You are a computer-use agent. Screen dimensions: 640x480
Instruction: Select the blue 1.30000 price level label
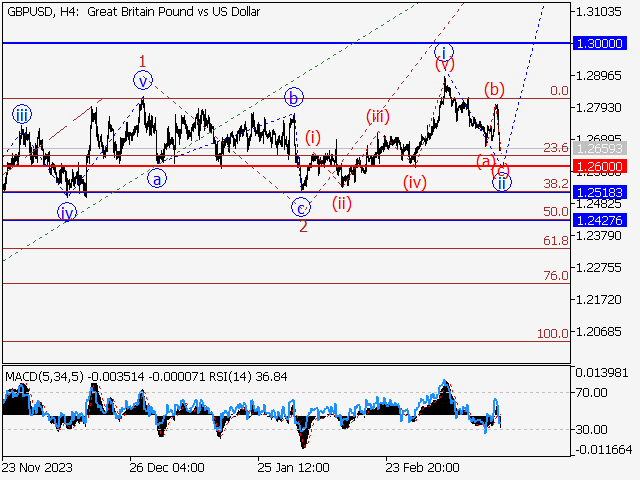coord(600,43)
